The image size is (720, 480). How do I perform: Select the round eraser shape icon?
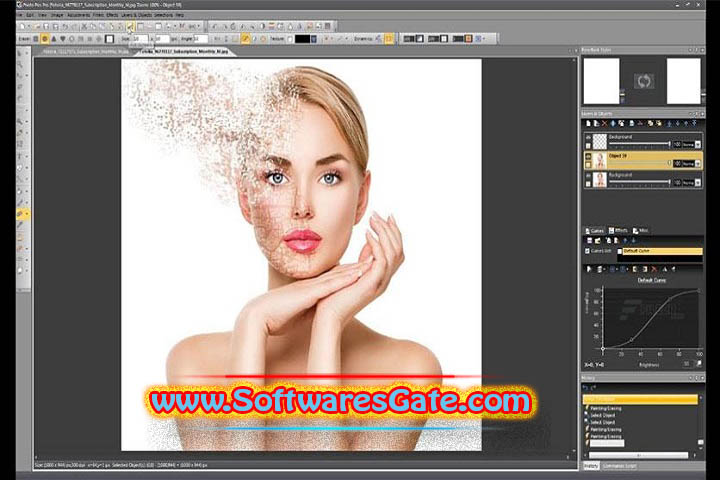click(x=45, y=39)
